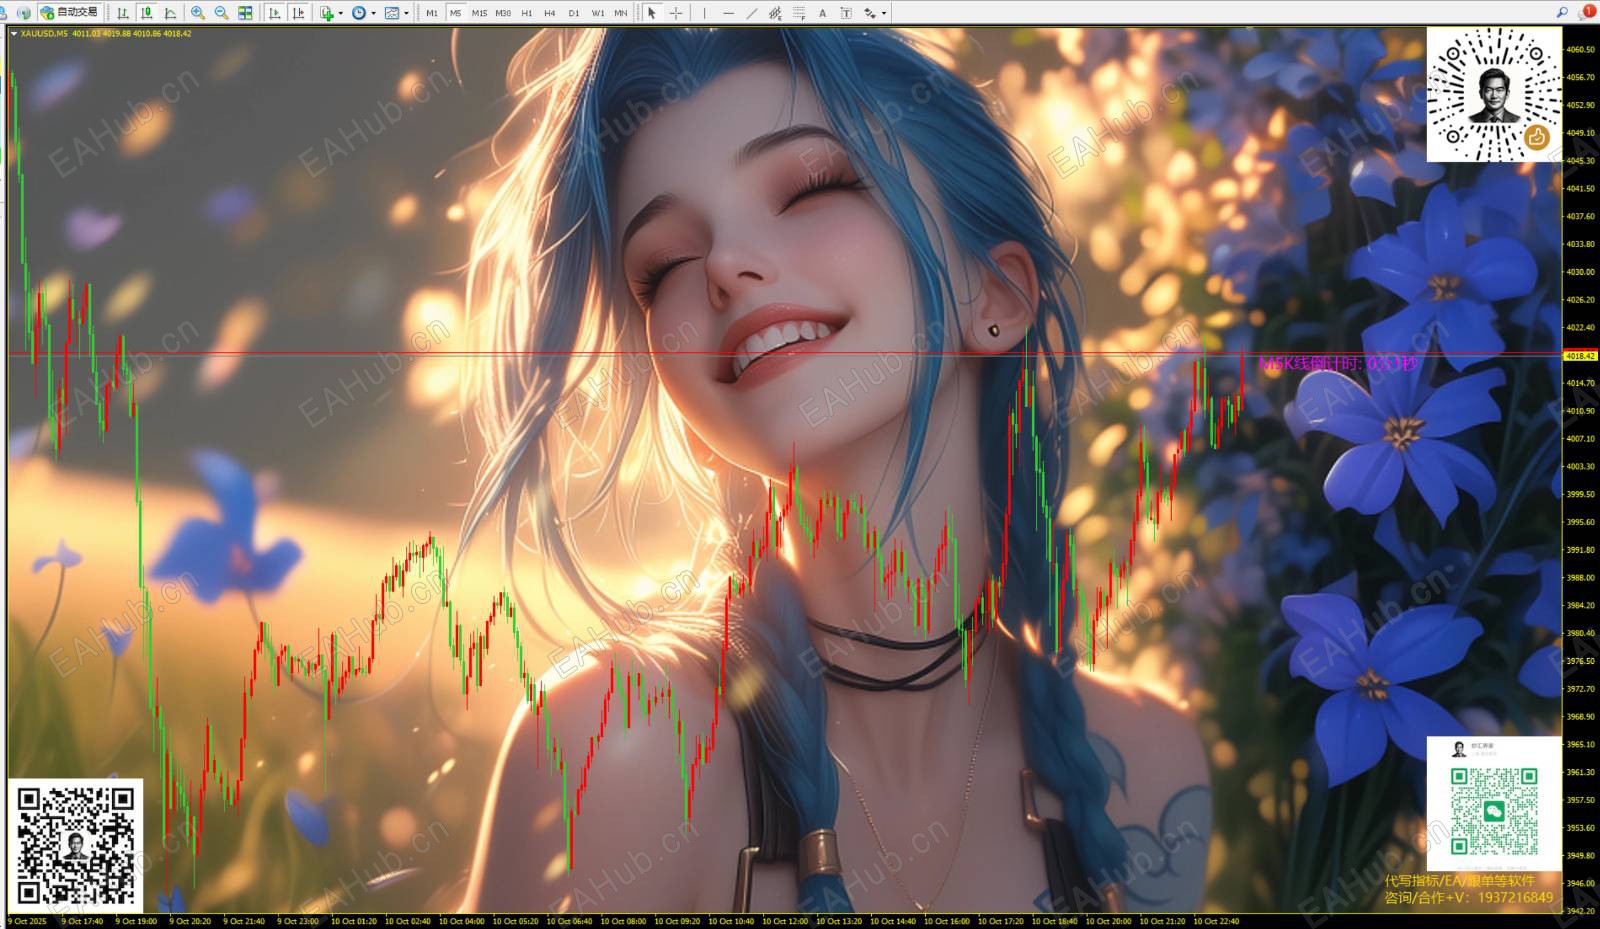The height and width of the screenshot is (929, 1600).
Task: Select the arrow cursor tool
Action: point(652,13)
